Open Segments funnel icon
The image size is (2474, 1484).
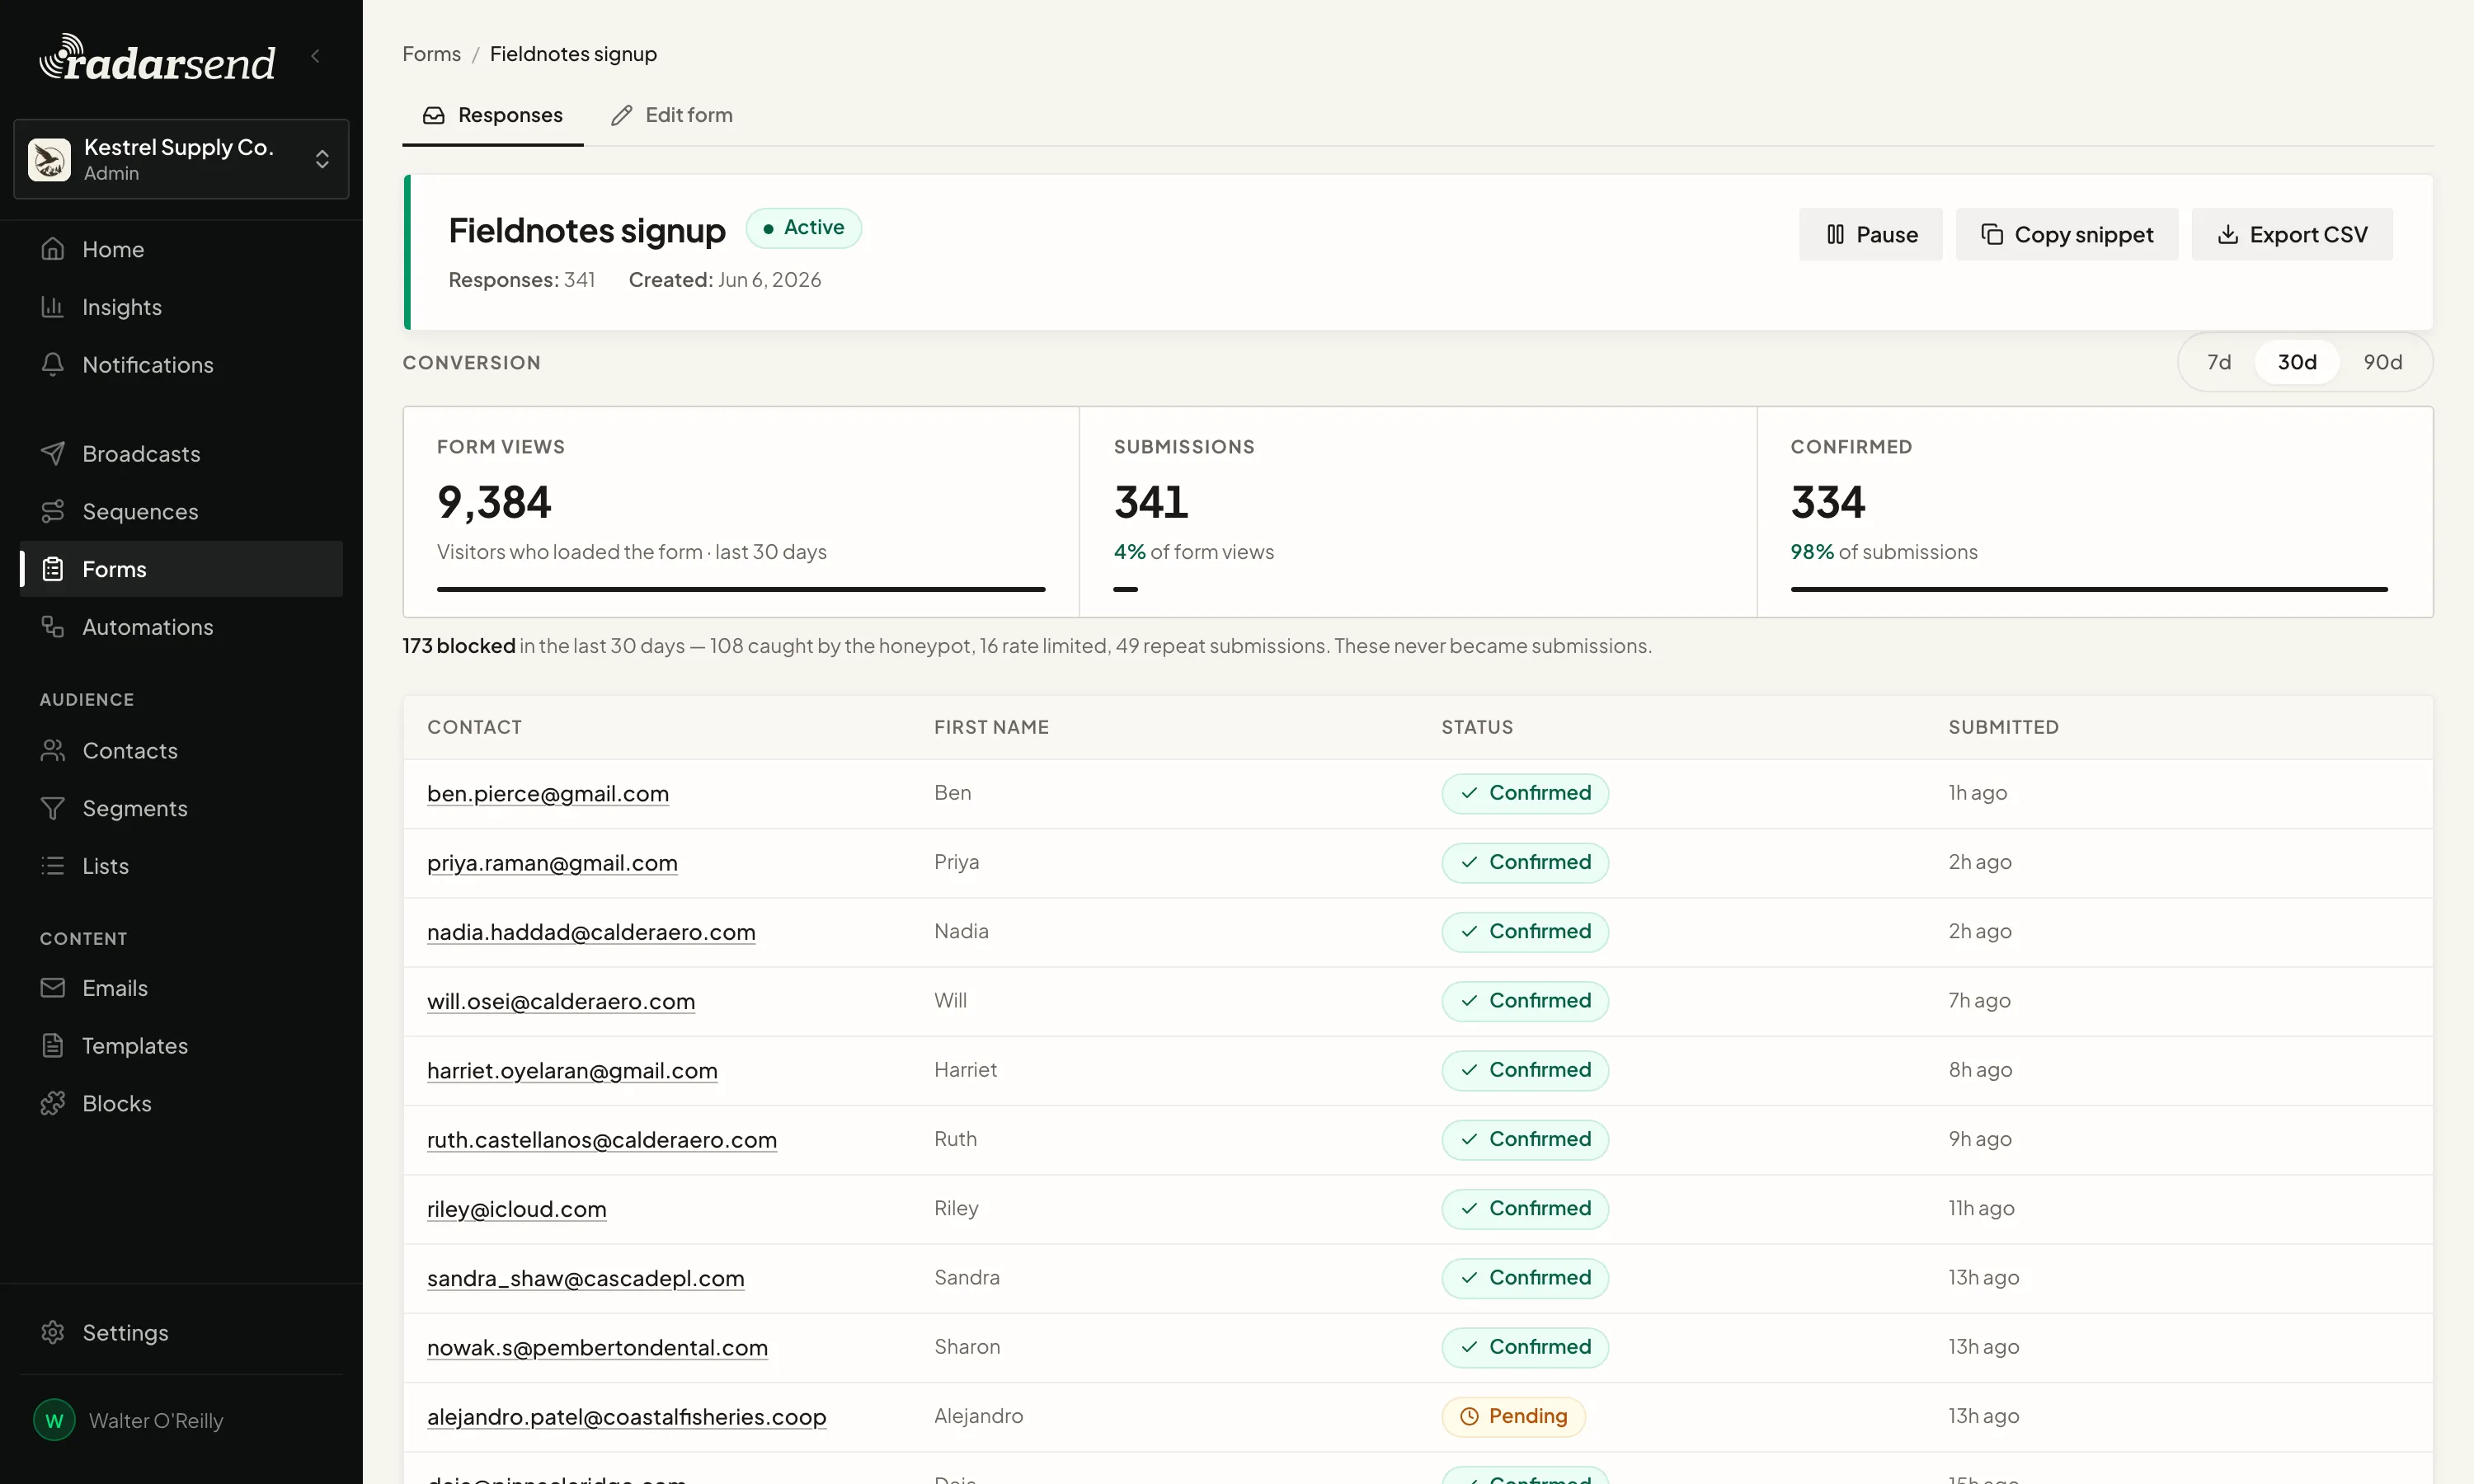coord(53,808)
